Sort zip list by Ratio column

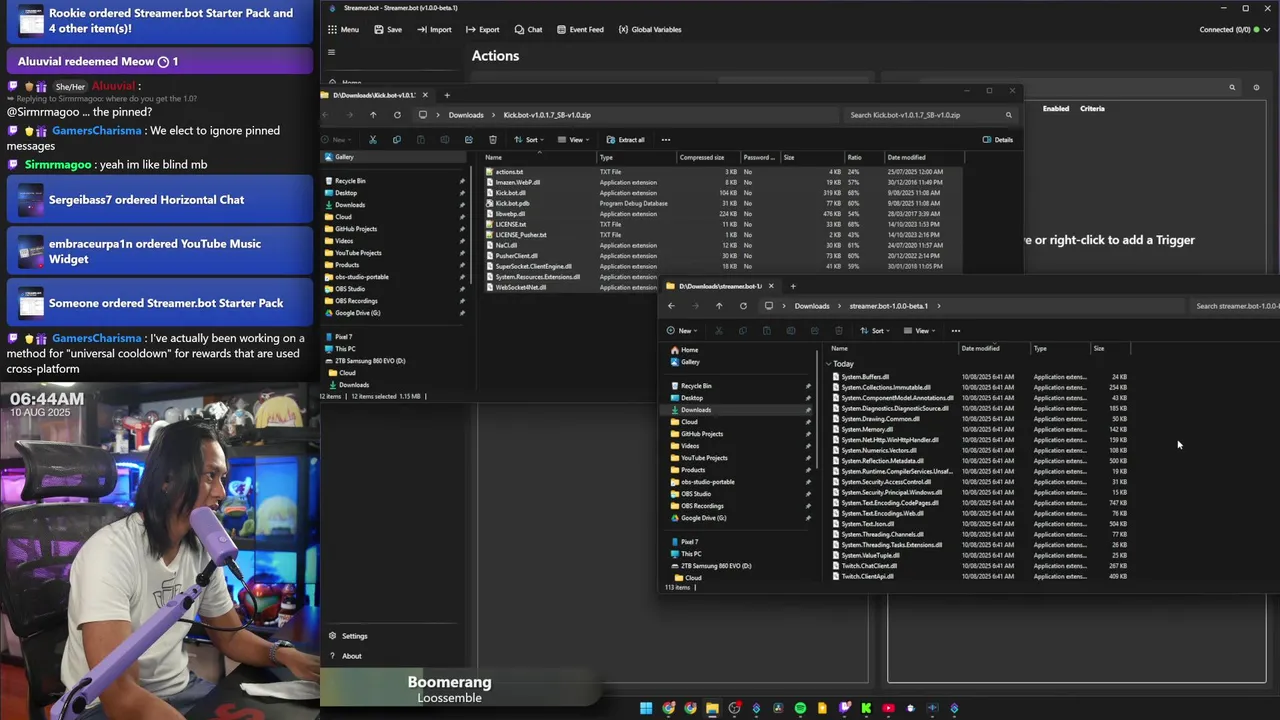coord(854,157)
